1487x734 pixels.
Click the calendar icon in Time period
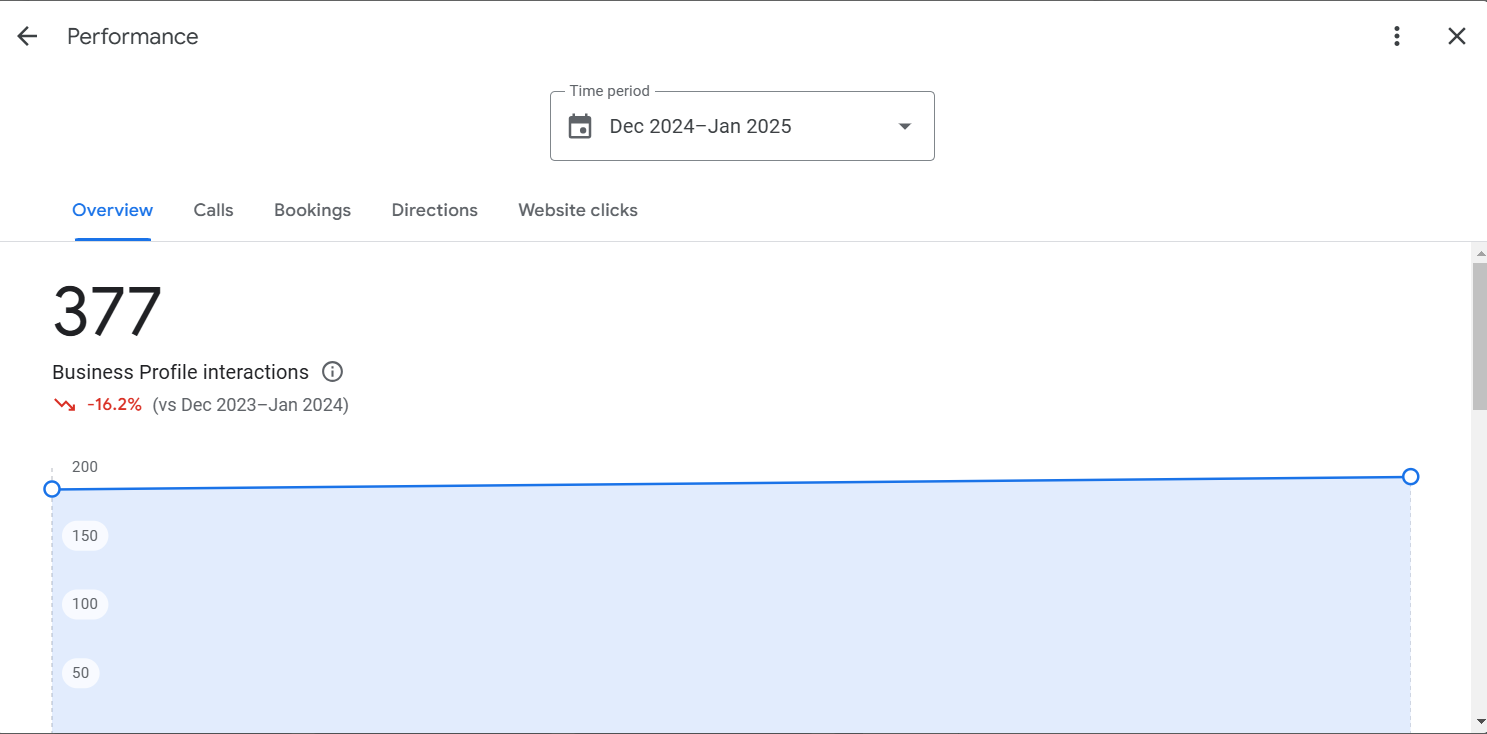point(580,126)
